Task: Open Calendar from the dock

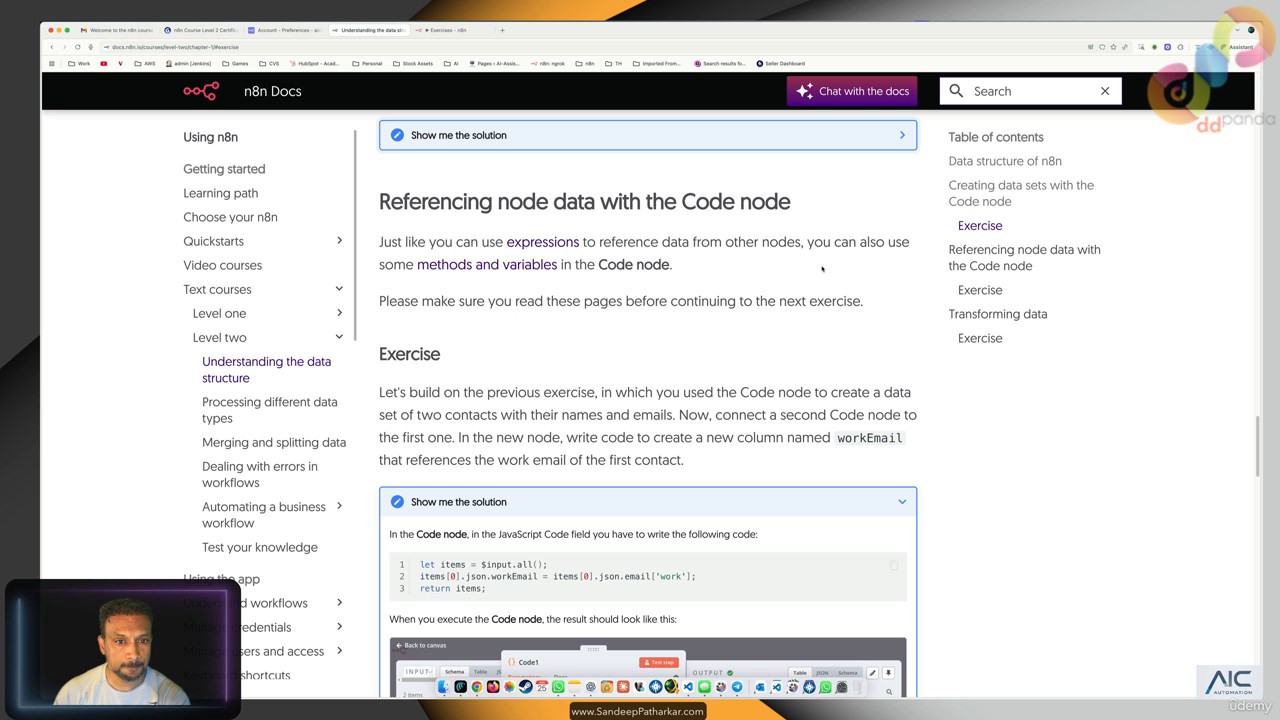Action: [x=542, y=687]
